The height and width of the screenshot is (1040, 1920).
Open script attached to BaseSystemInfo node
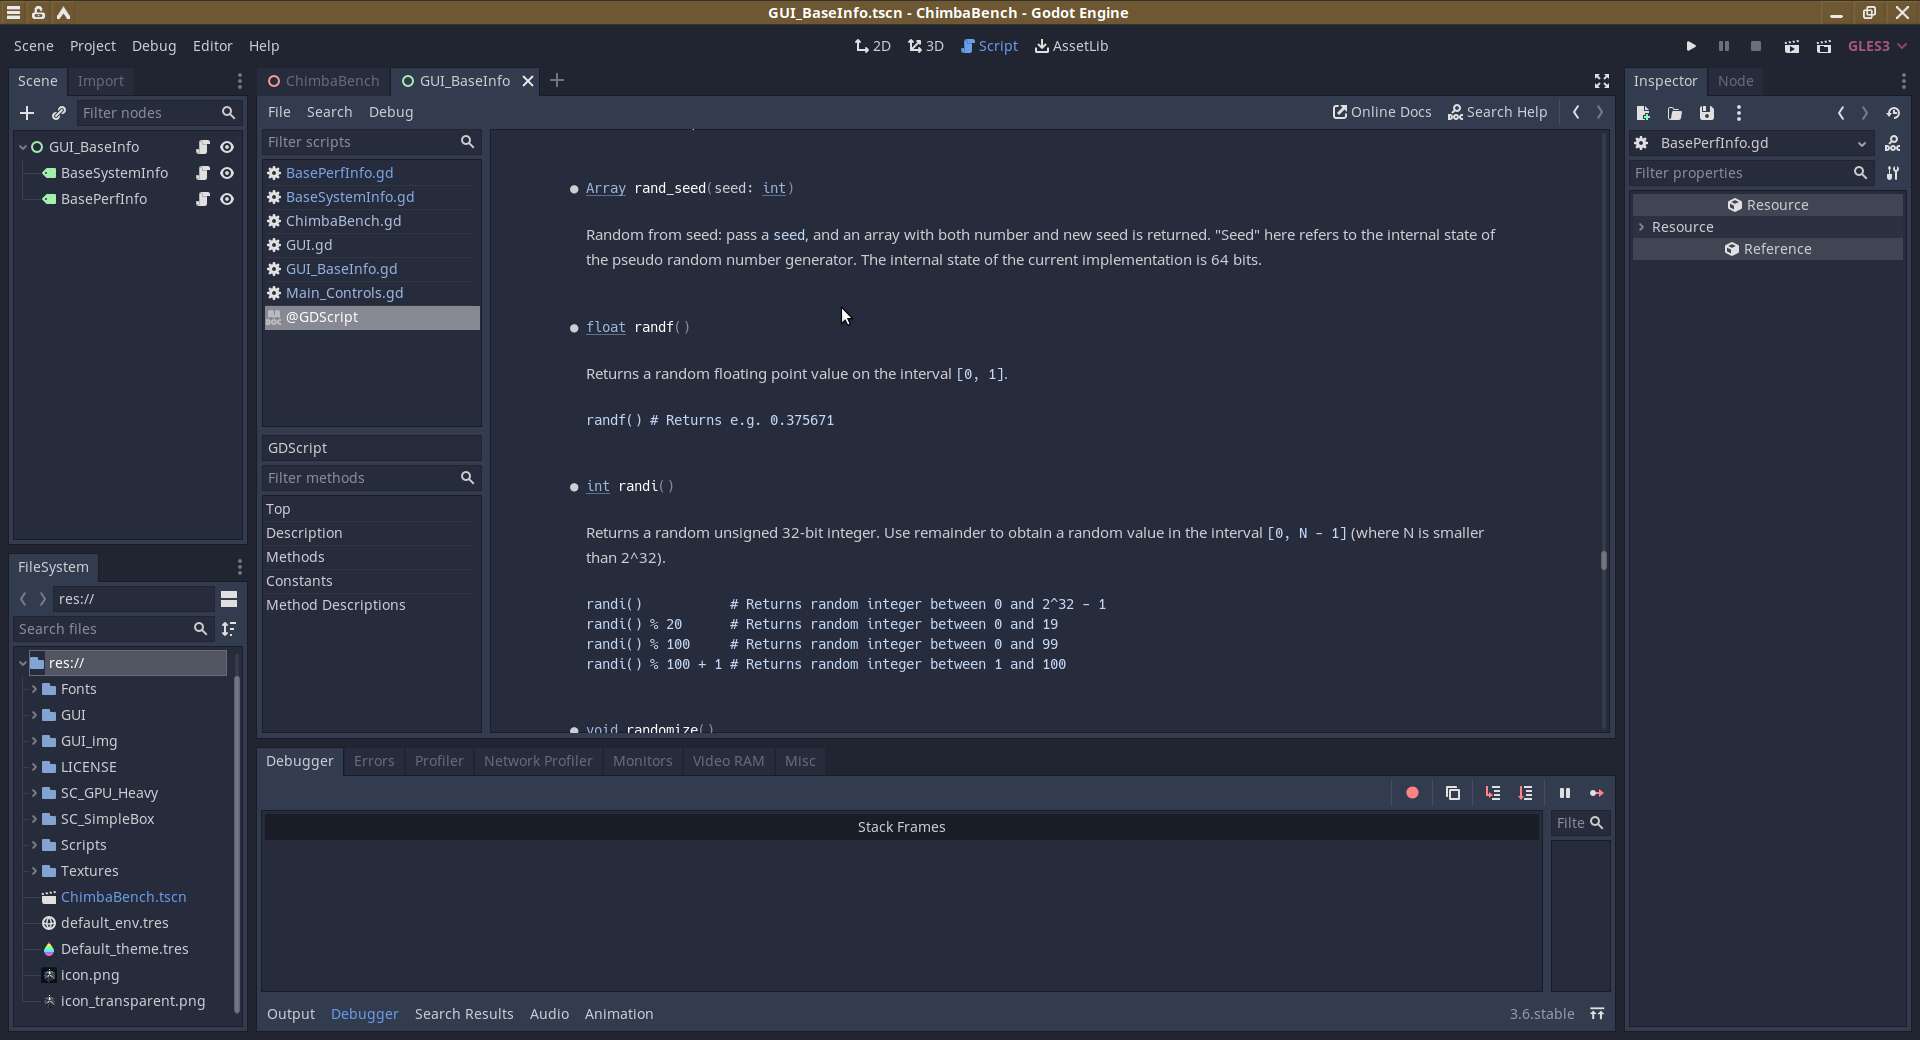tap(203, 173)
